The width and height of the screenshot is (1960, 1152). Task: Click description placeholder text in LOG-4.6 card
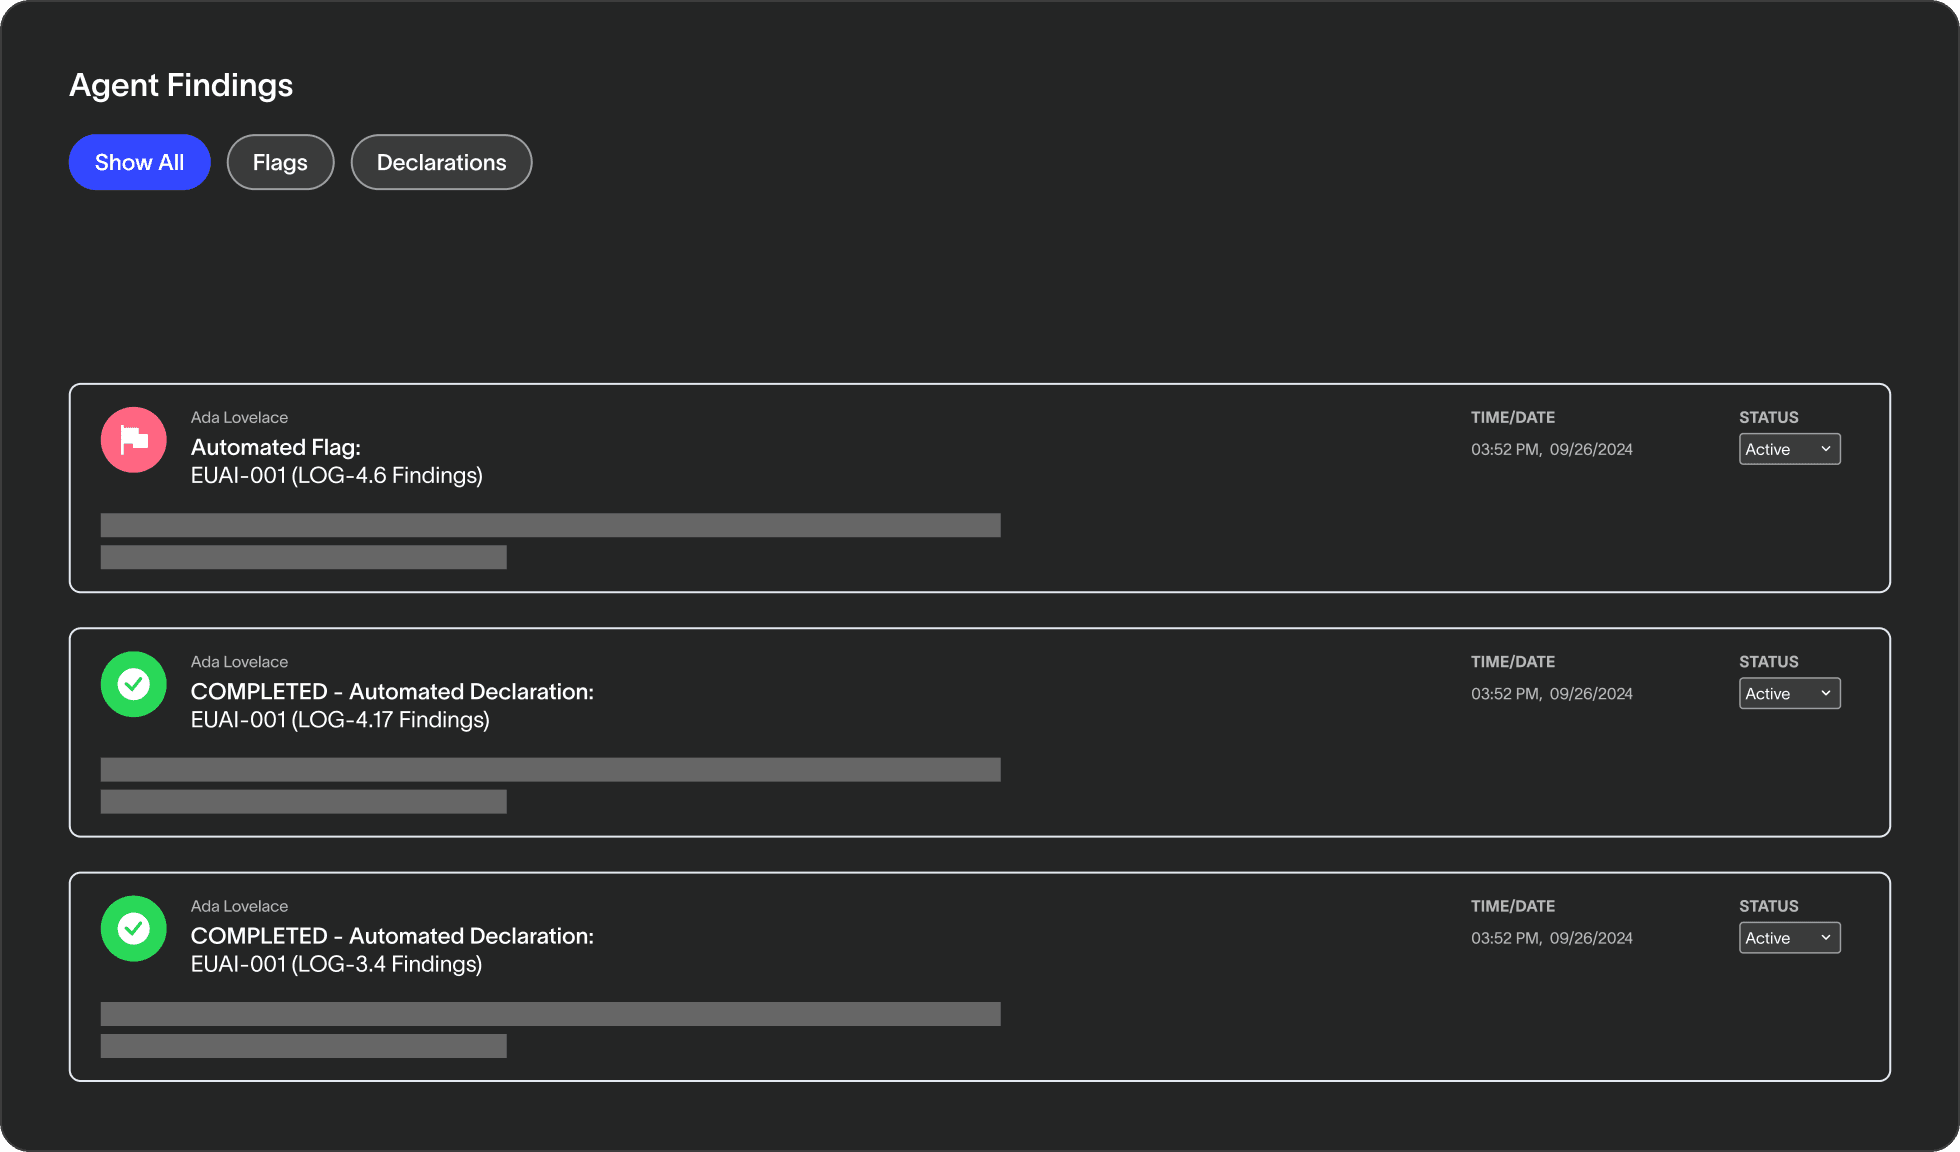pos(550,526)
